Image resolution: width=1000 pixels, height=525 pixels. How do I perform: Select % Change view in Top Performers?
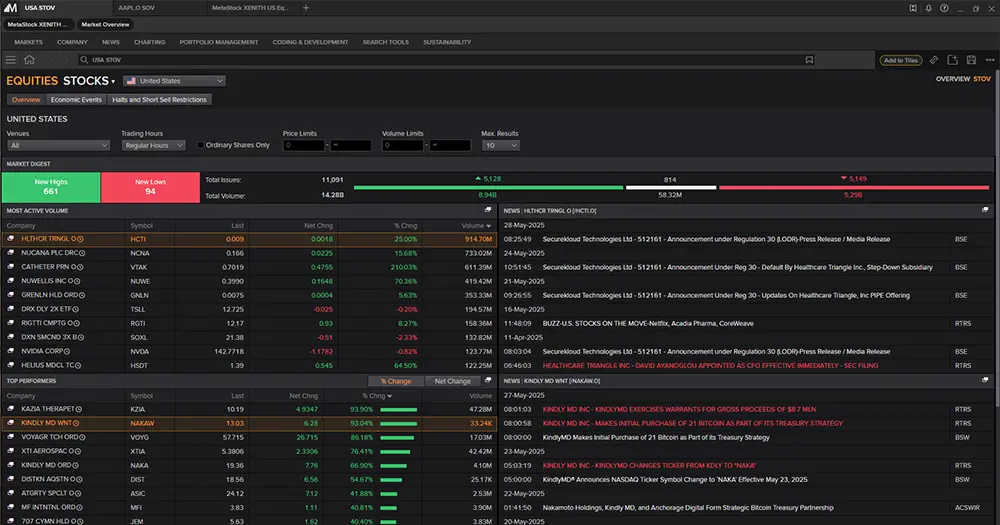[396, 381]
